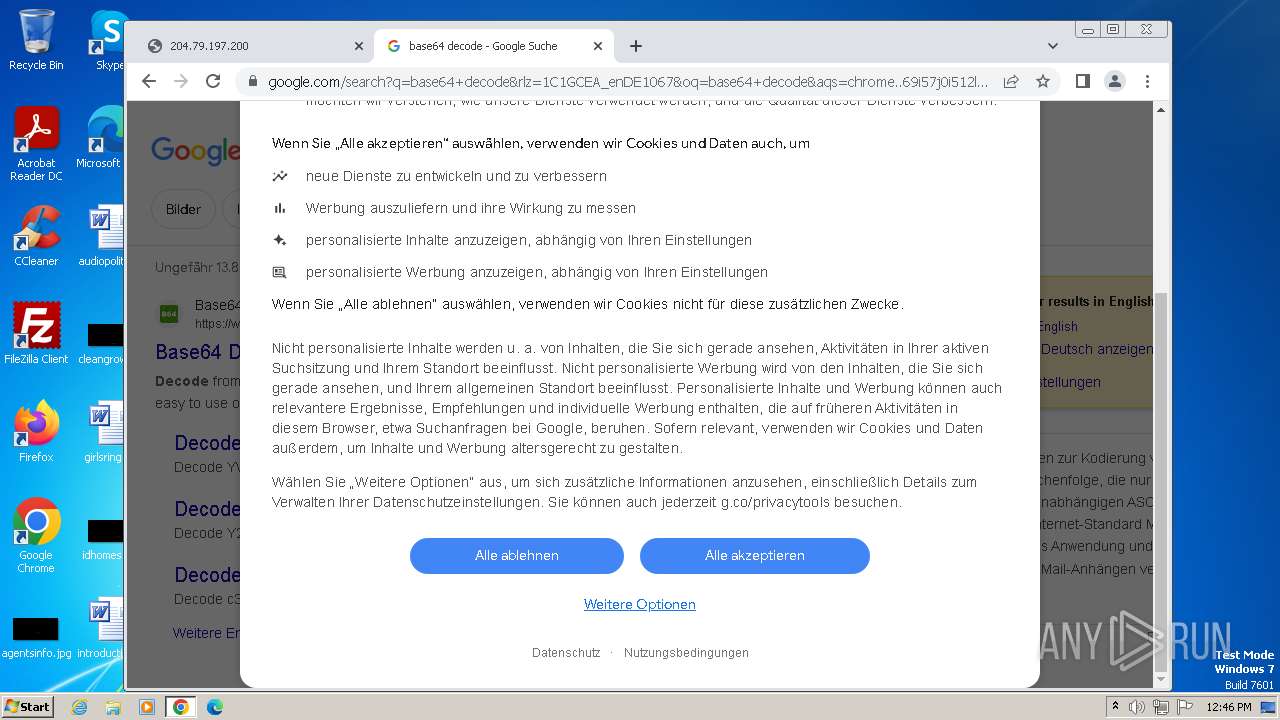Viewport: 1280px width, 720px height.
Task: Click the network tray icon
Action: (x=1161, y=707)
